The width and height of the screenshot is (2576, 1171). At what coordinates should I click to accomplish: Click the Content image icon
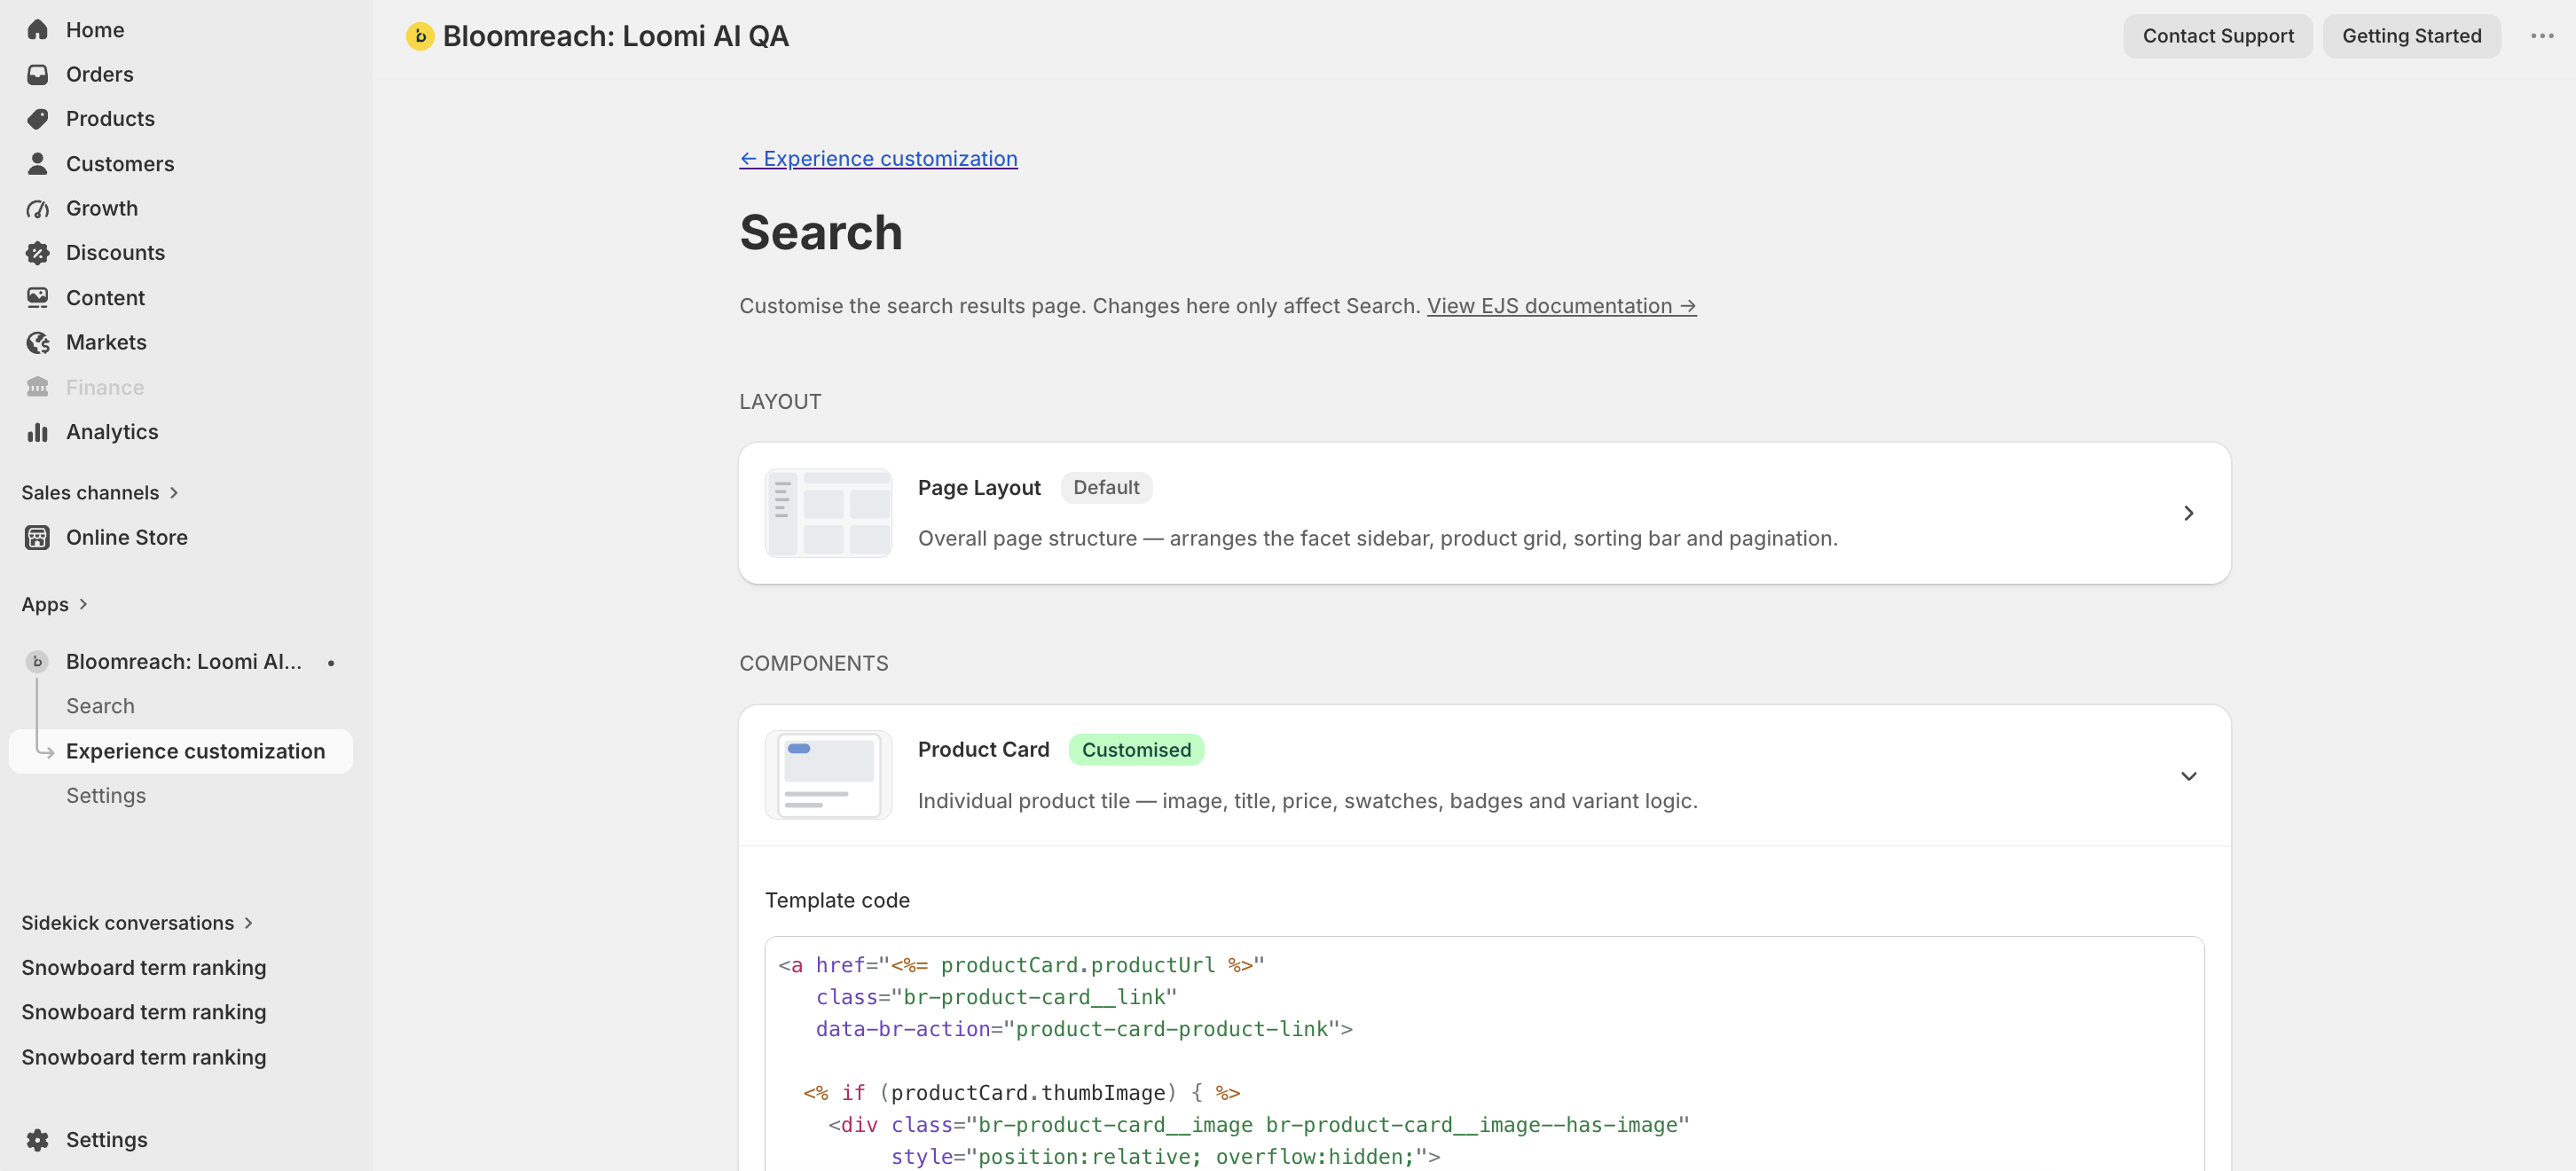[37, 297]
